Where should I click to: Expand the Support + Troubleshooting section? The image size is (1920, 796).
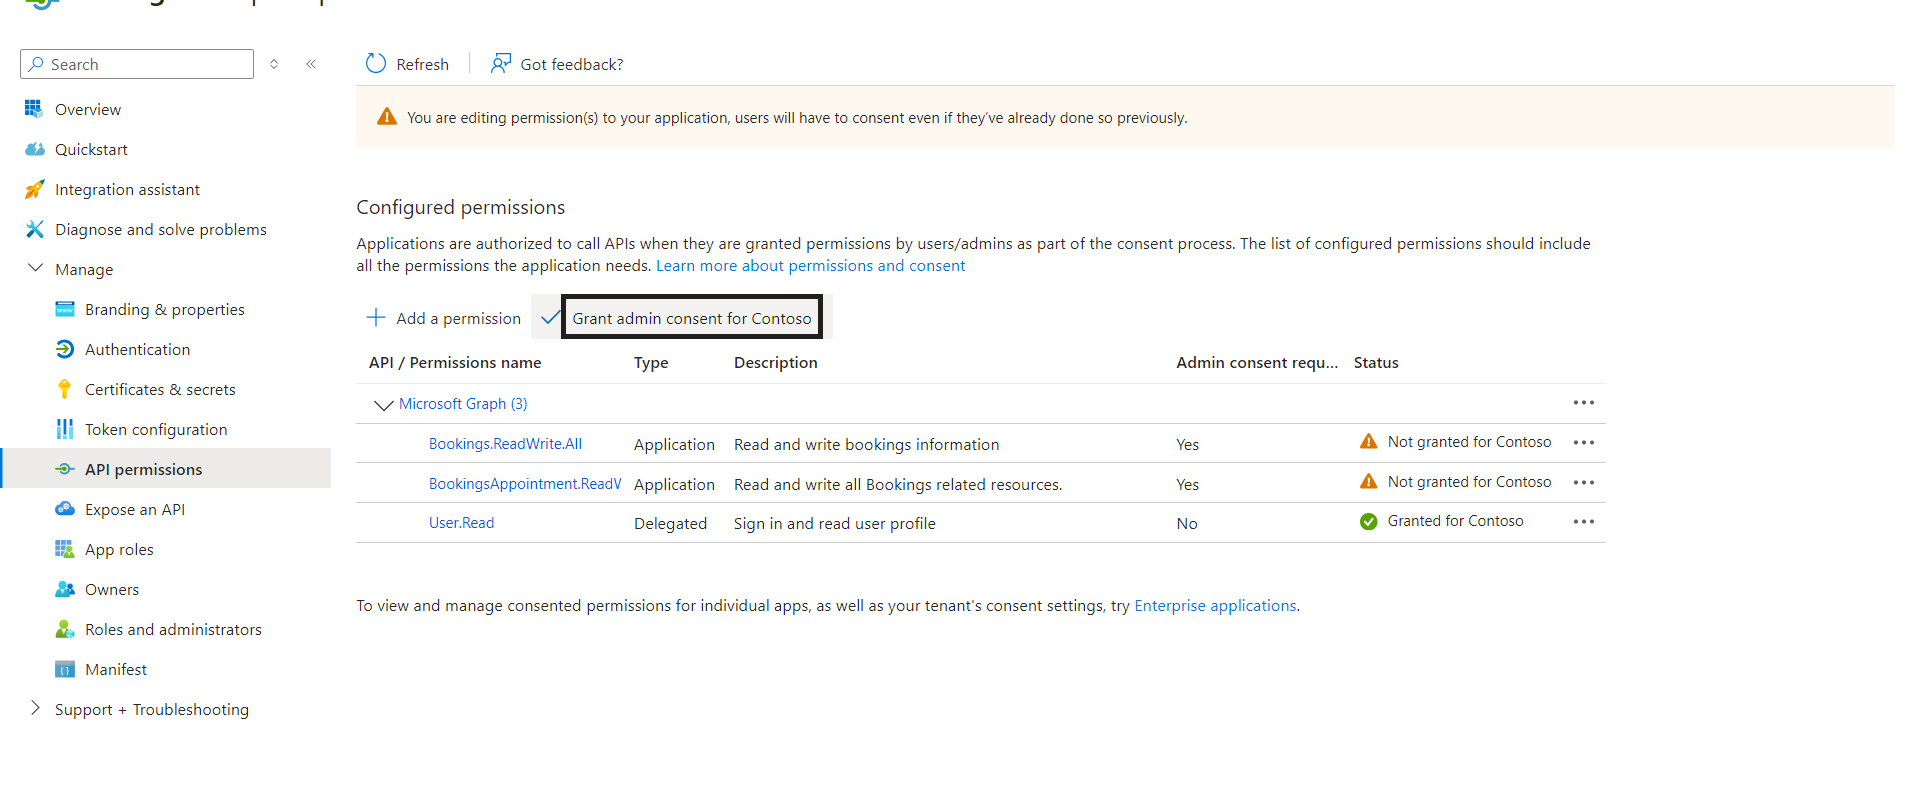click(x=36, y=708)
